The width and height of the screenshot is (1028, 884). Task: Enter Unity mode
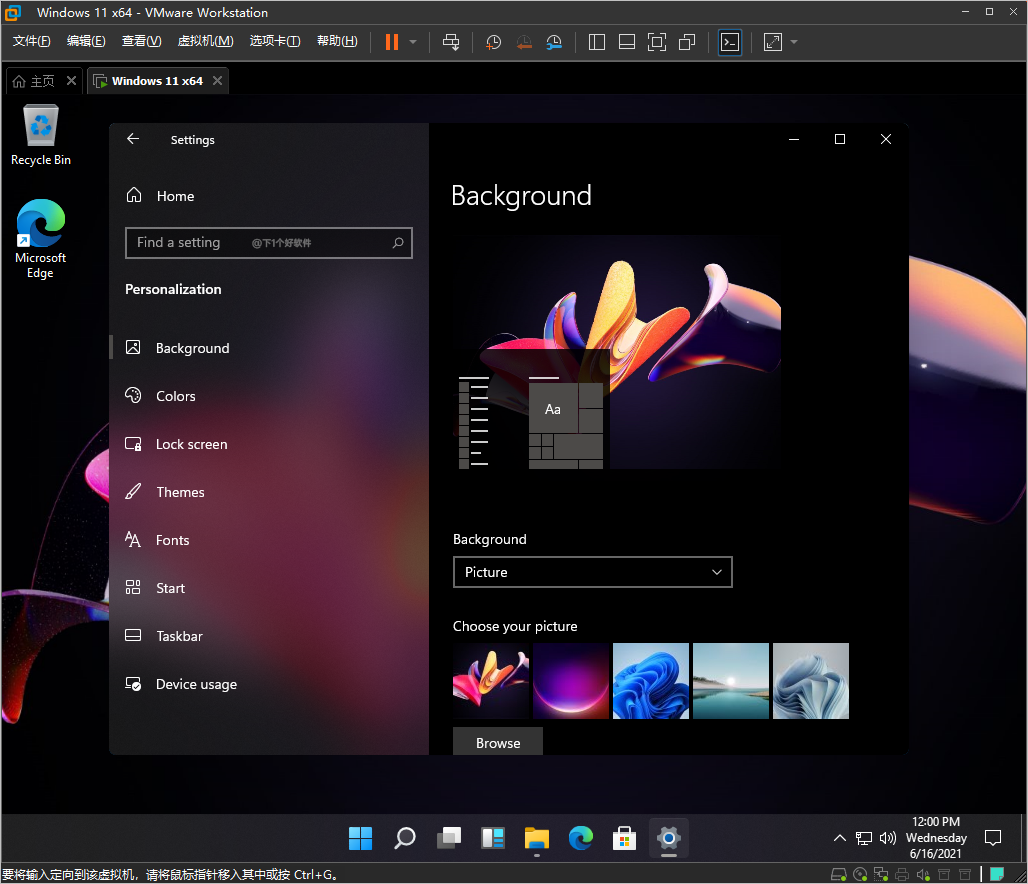(687, 42)
